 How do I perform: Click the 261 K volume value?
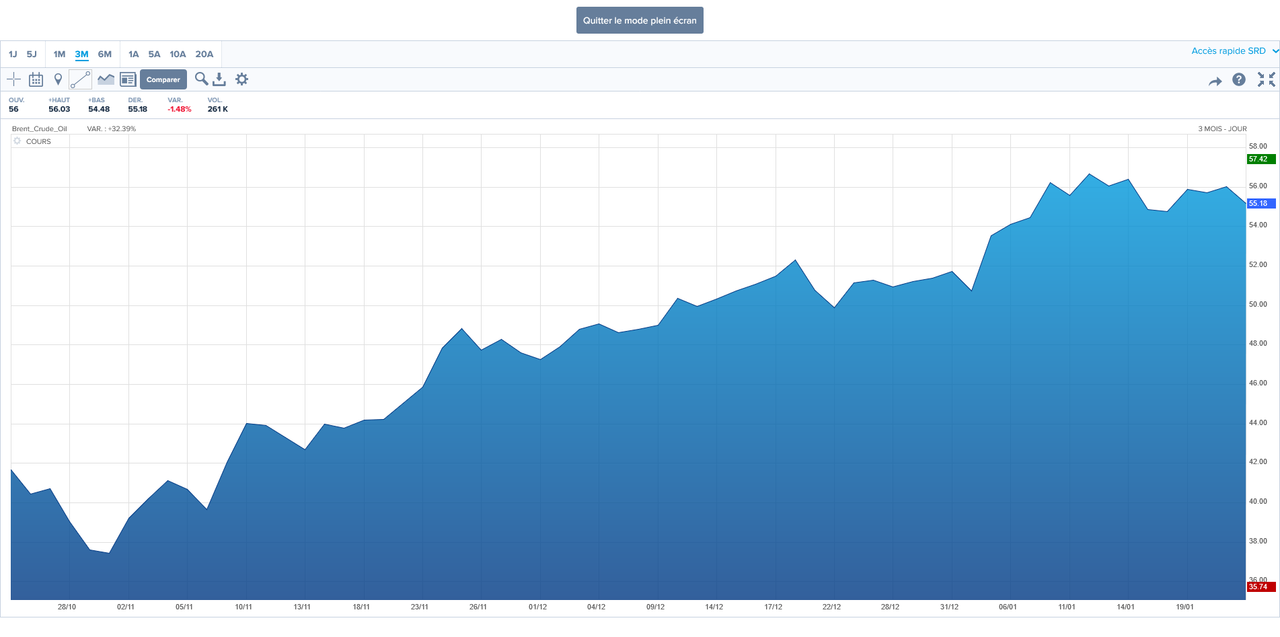[218, 109]
